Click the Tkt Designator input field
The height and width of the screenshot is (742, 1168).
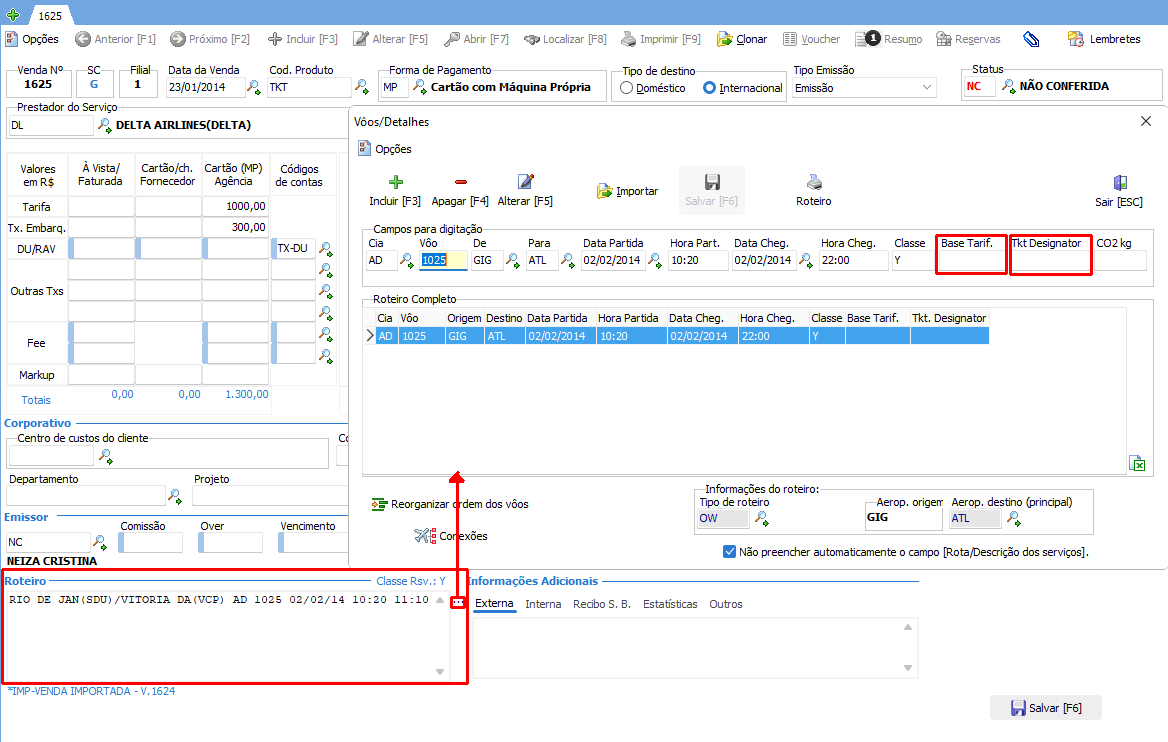tap(1050, 261)
